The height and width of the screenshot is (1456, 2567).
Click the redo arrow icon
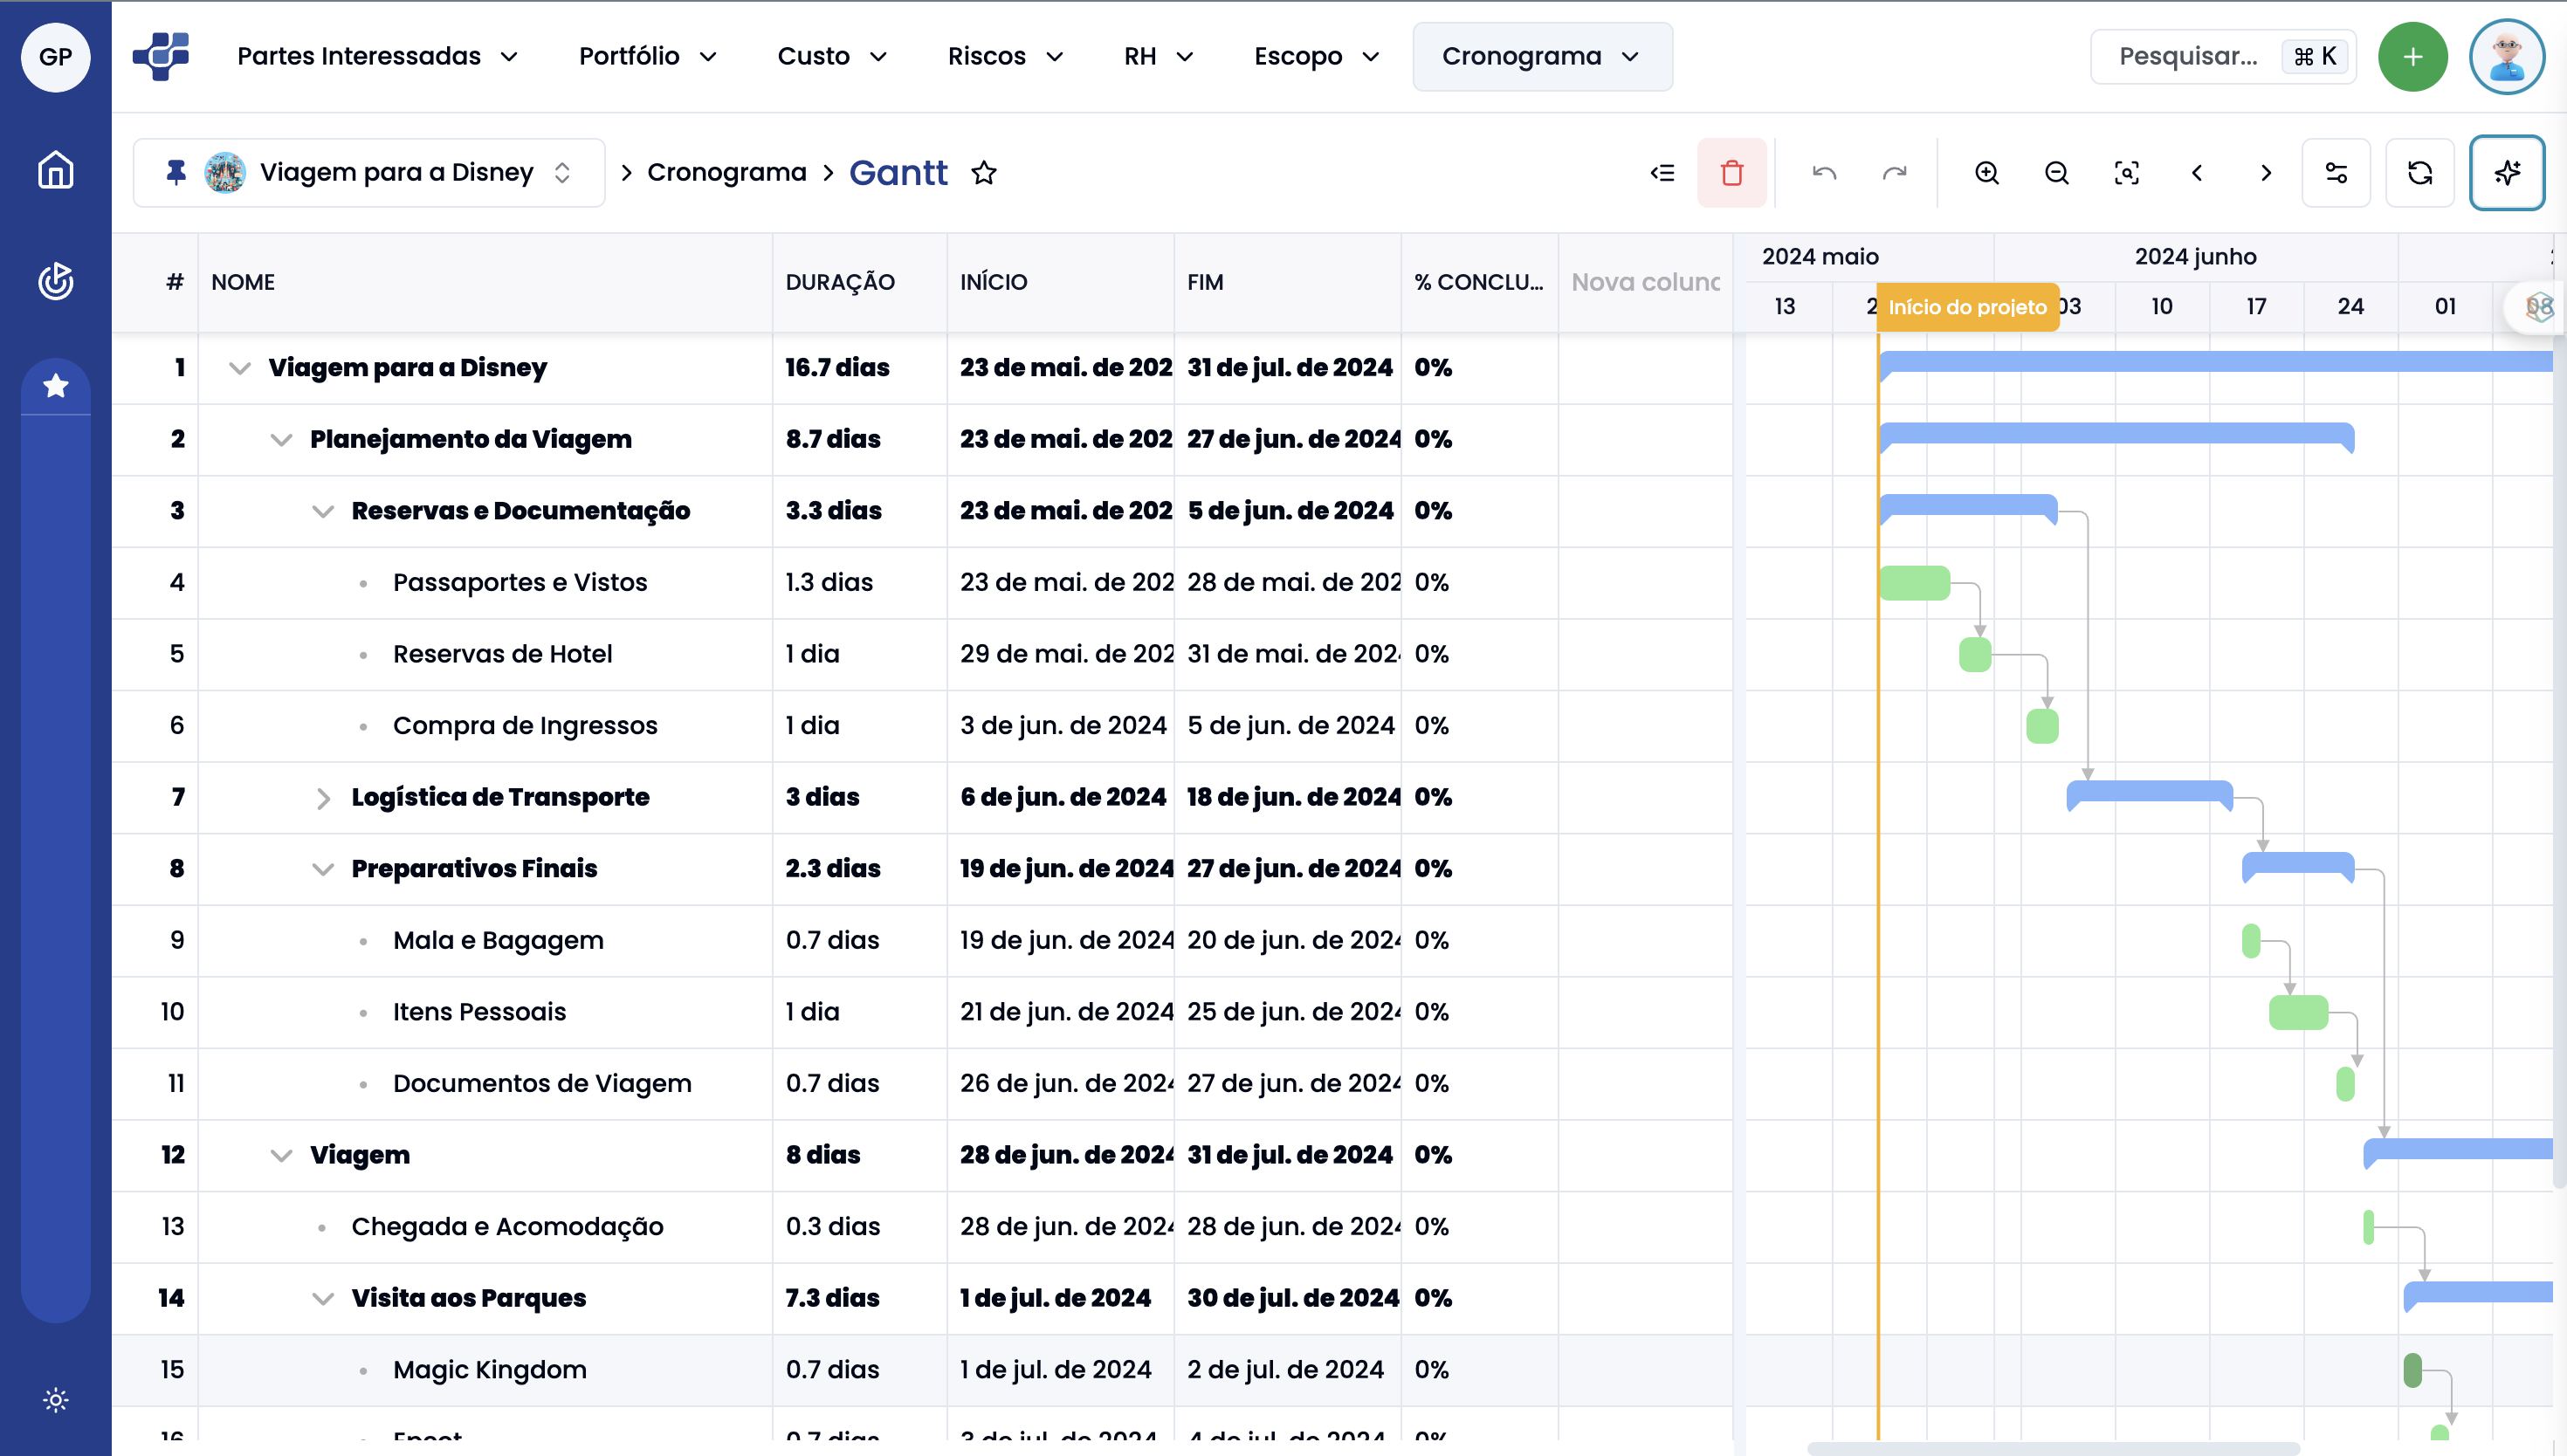(1894, 173)
